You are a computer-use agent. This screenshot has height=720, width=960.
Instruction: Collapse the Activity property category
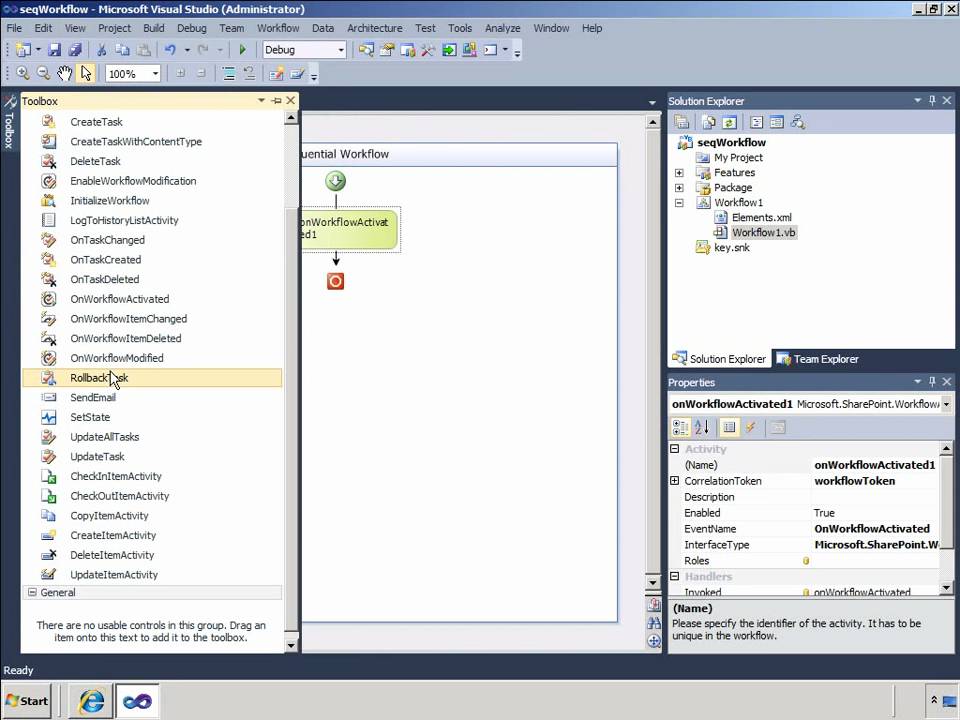675,449
